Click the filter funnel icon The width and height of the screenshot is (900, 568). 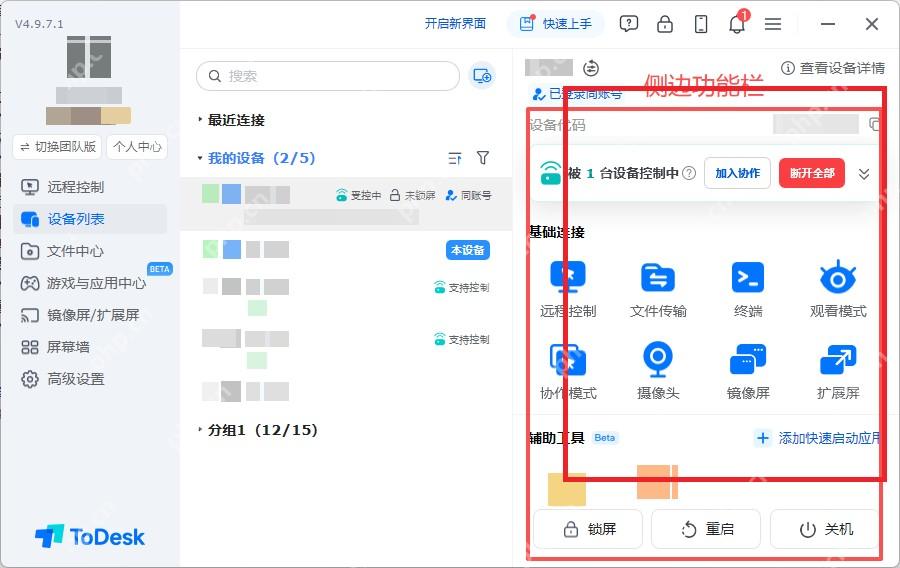483,158
